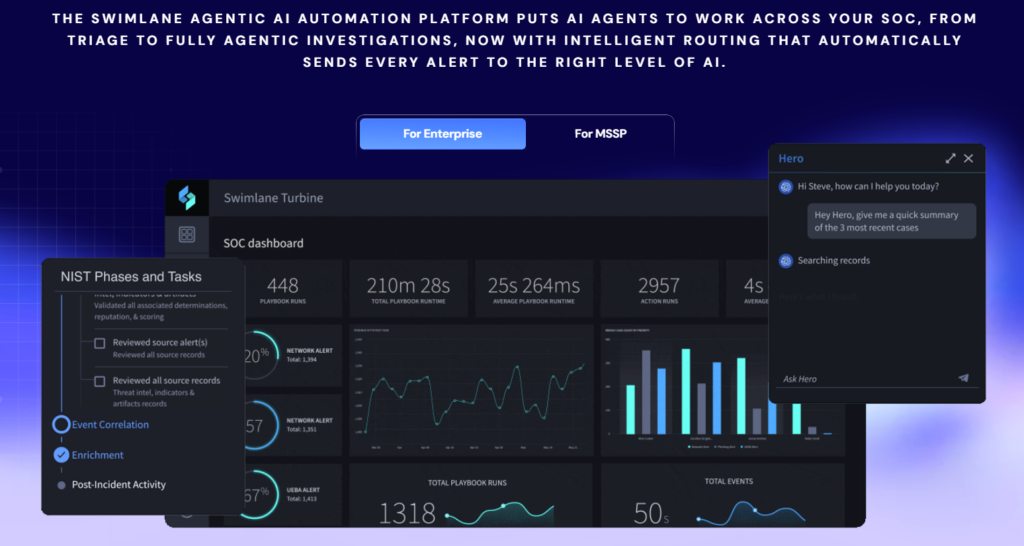Click the Swimlane logo icon
1024x546 pixels.
click(187, 198)
